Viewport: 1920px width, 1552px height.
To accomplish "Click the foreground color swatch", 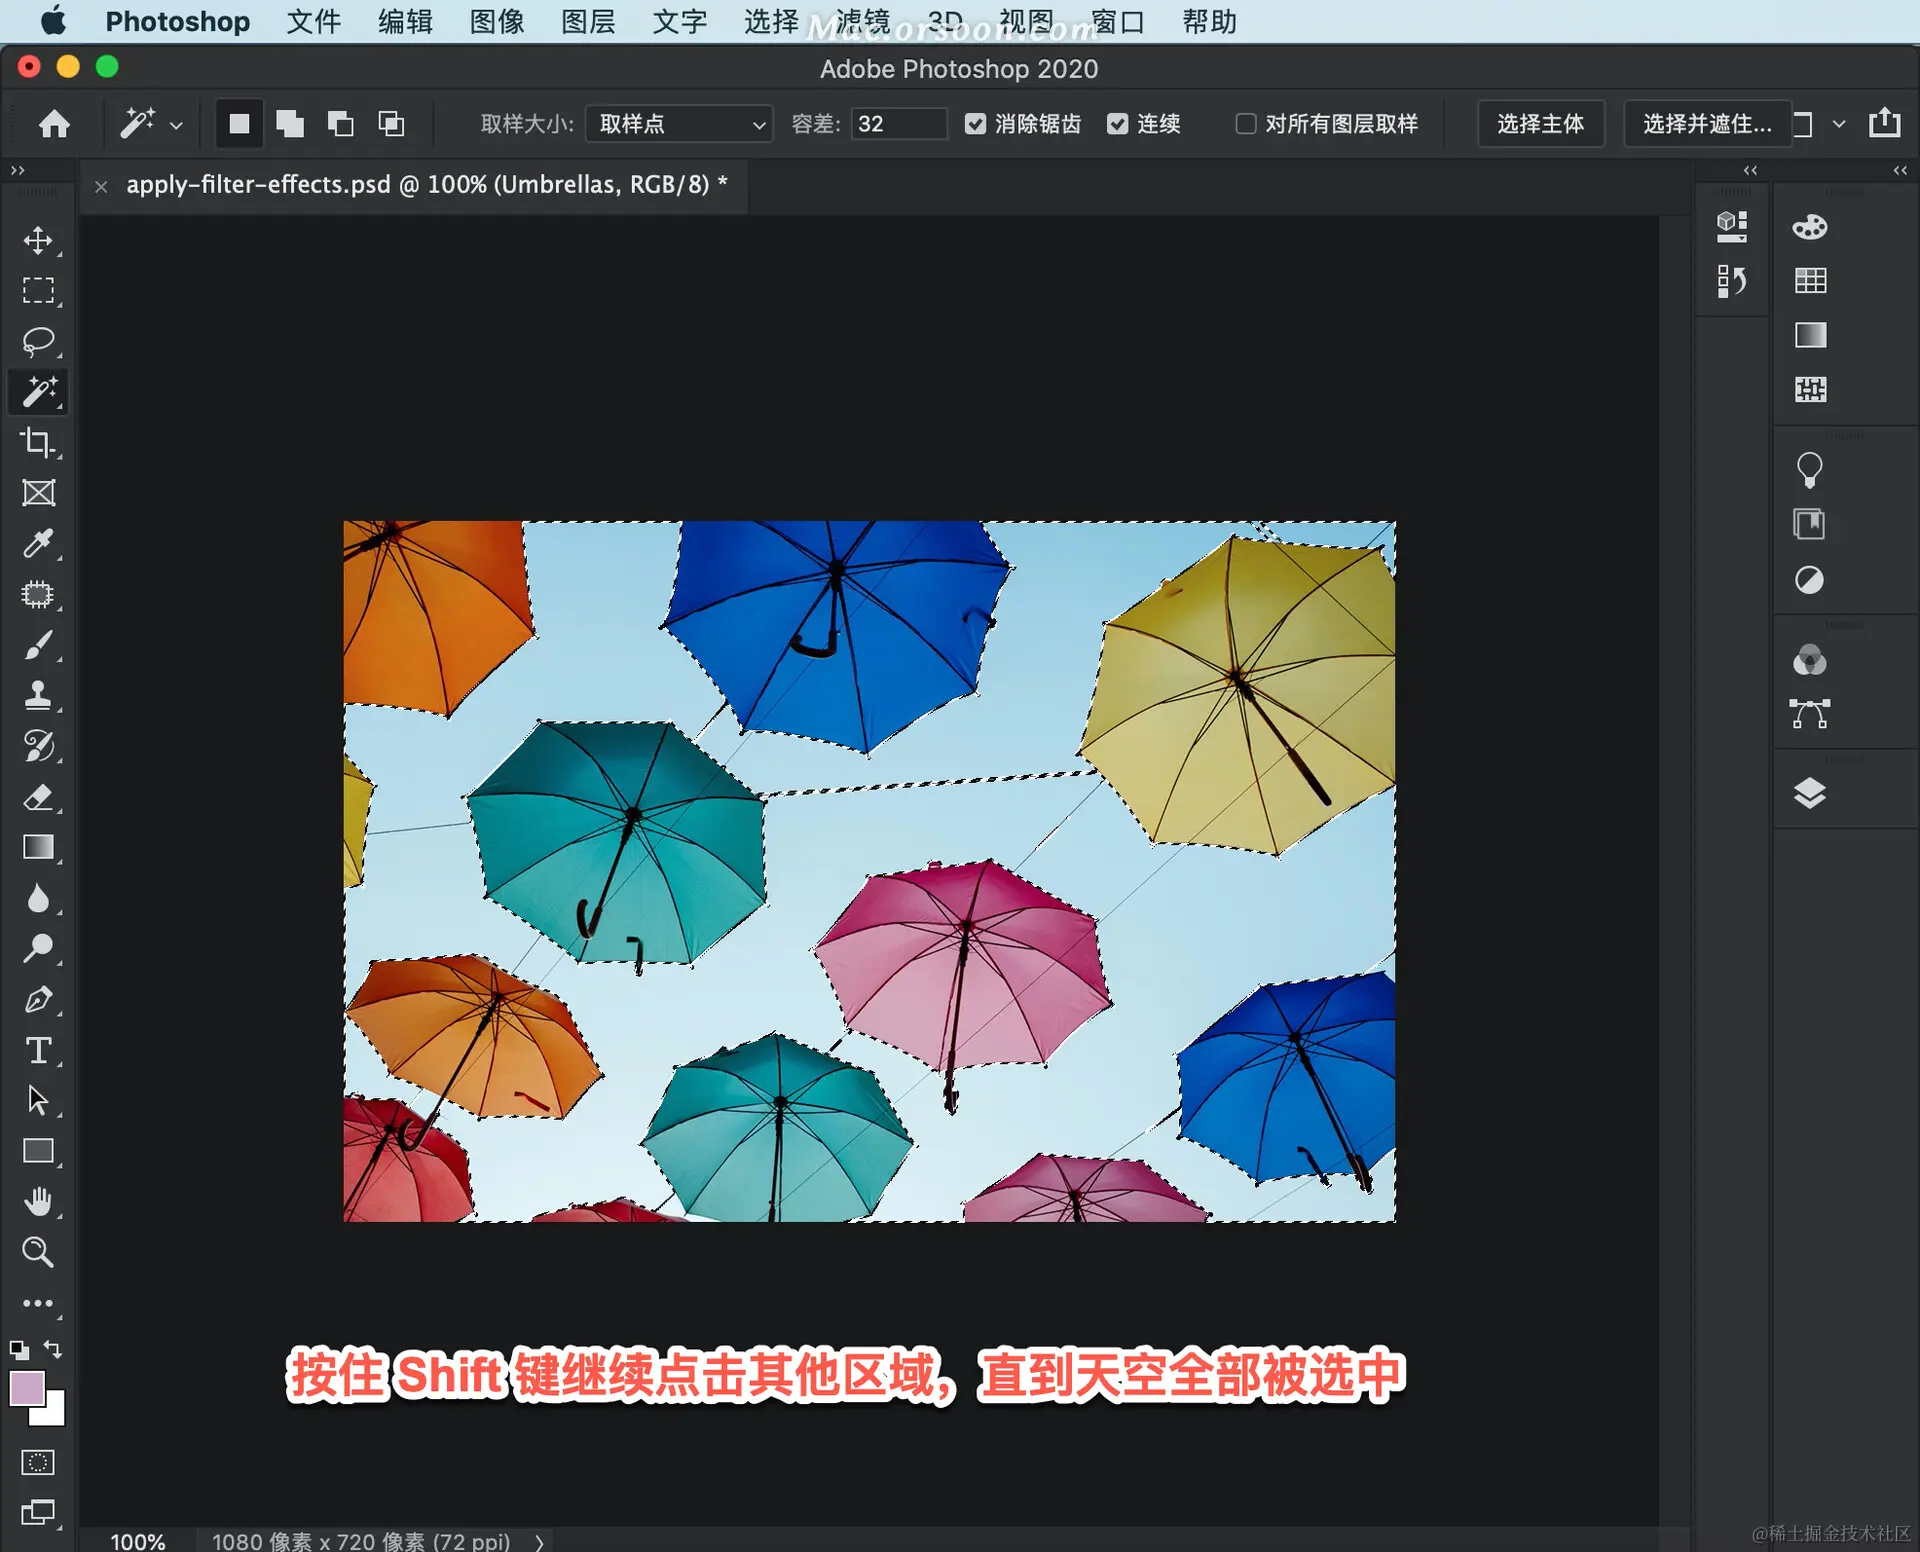I will [26, 1388].
